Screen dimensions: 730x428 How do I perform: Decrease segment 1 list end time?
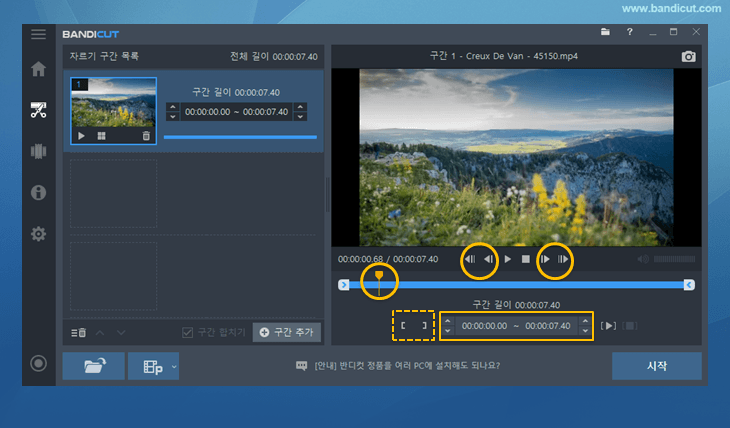click(x=301, y=116)
